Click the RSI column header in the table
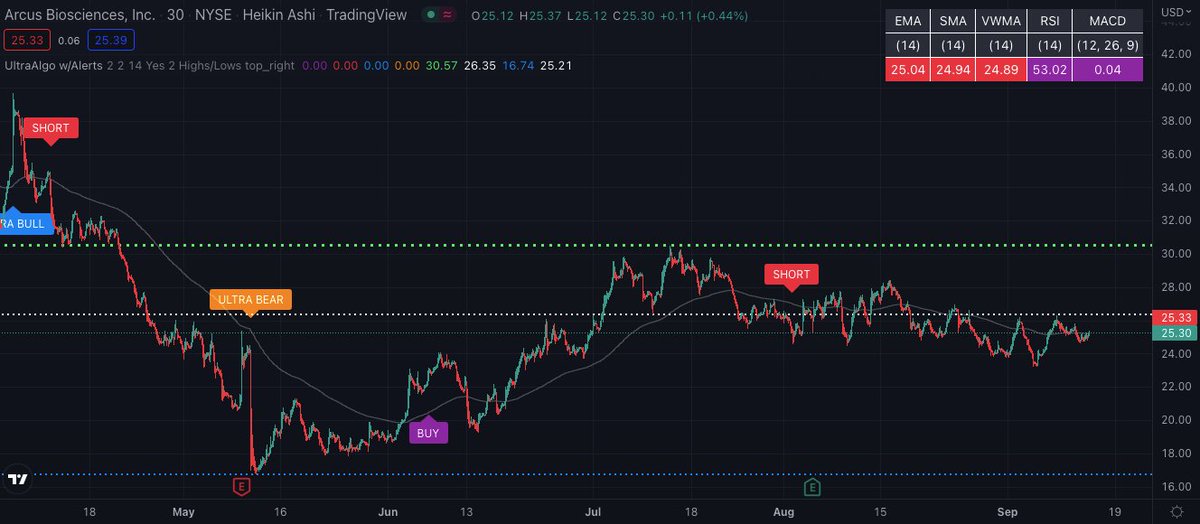The image size is (1200, 524). (x=1048, y=22)
